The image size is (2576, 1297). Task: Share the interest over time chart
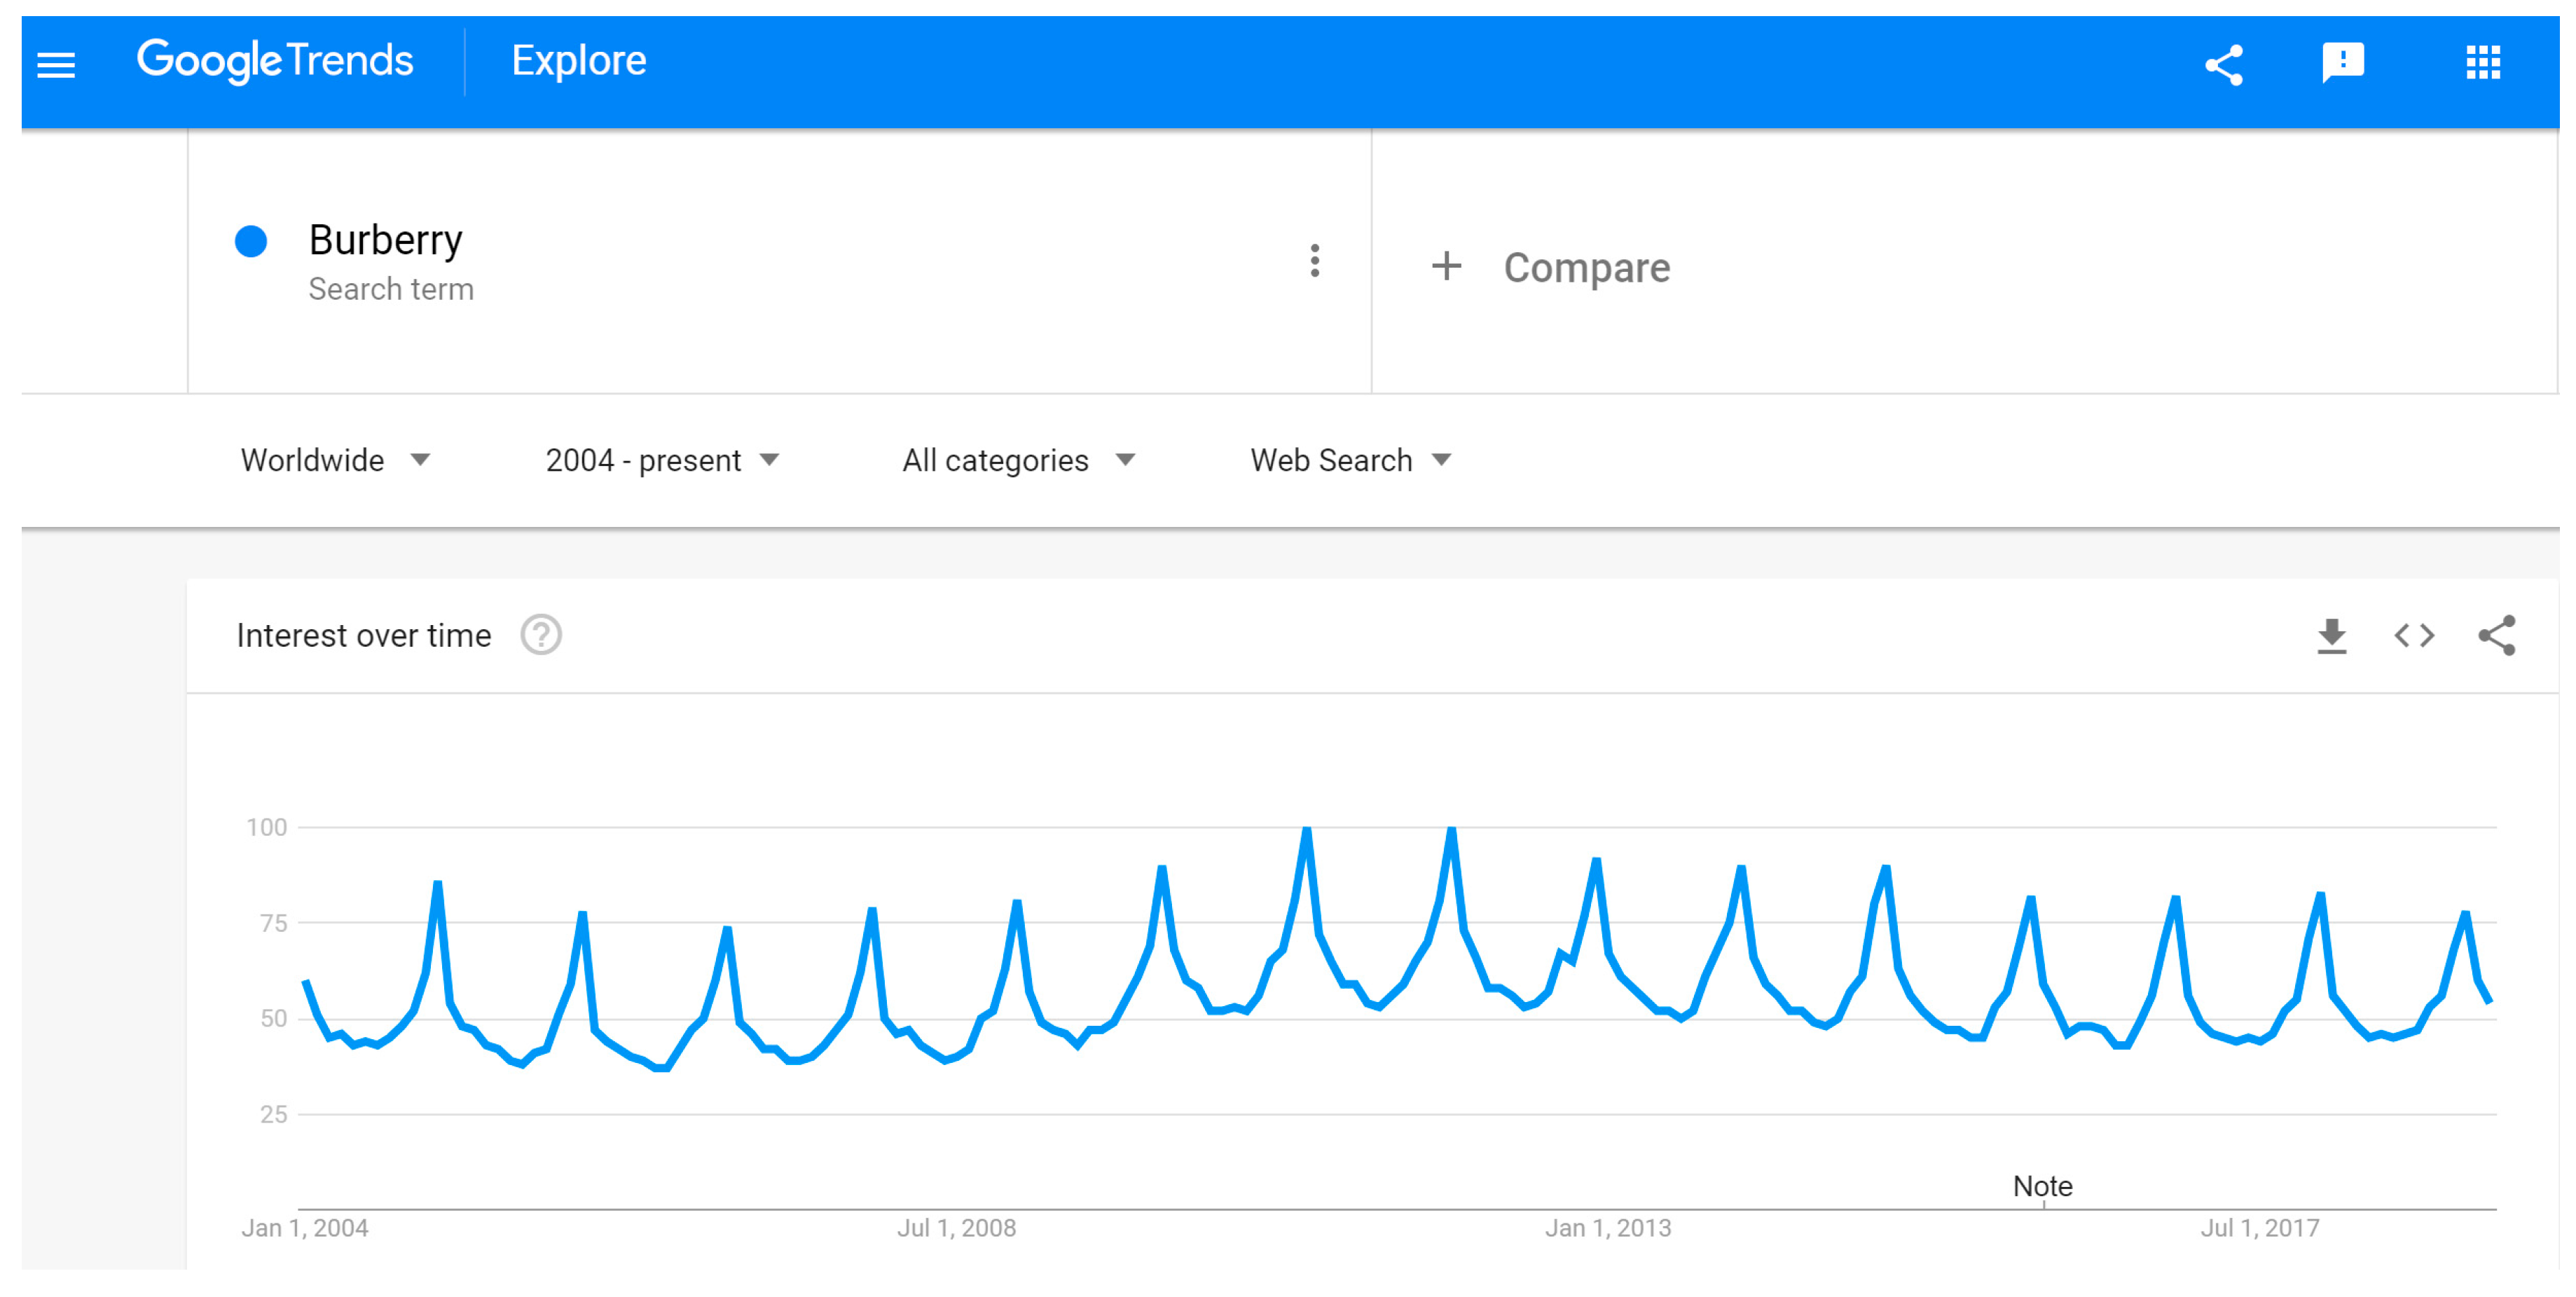pos(2496,635)
